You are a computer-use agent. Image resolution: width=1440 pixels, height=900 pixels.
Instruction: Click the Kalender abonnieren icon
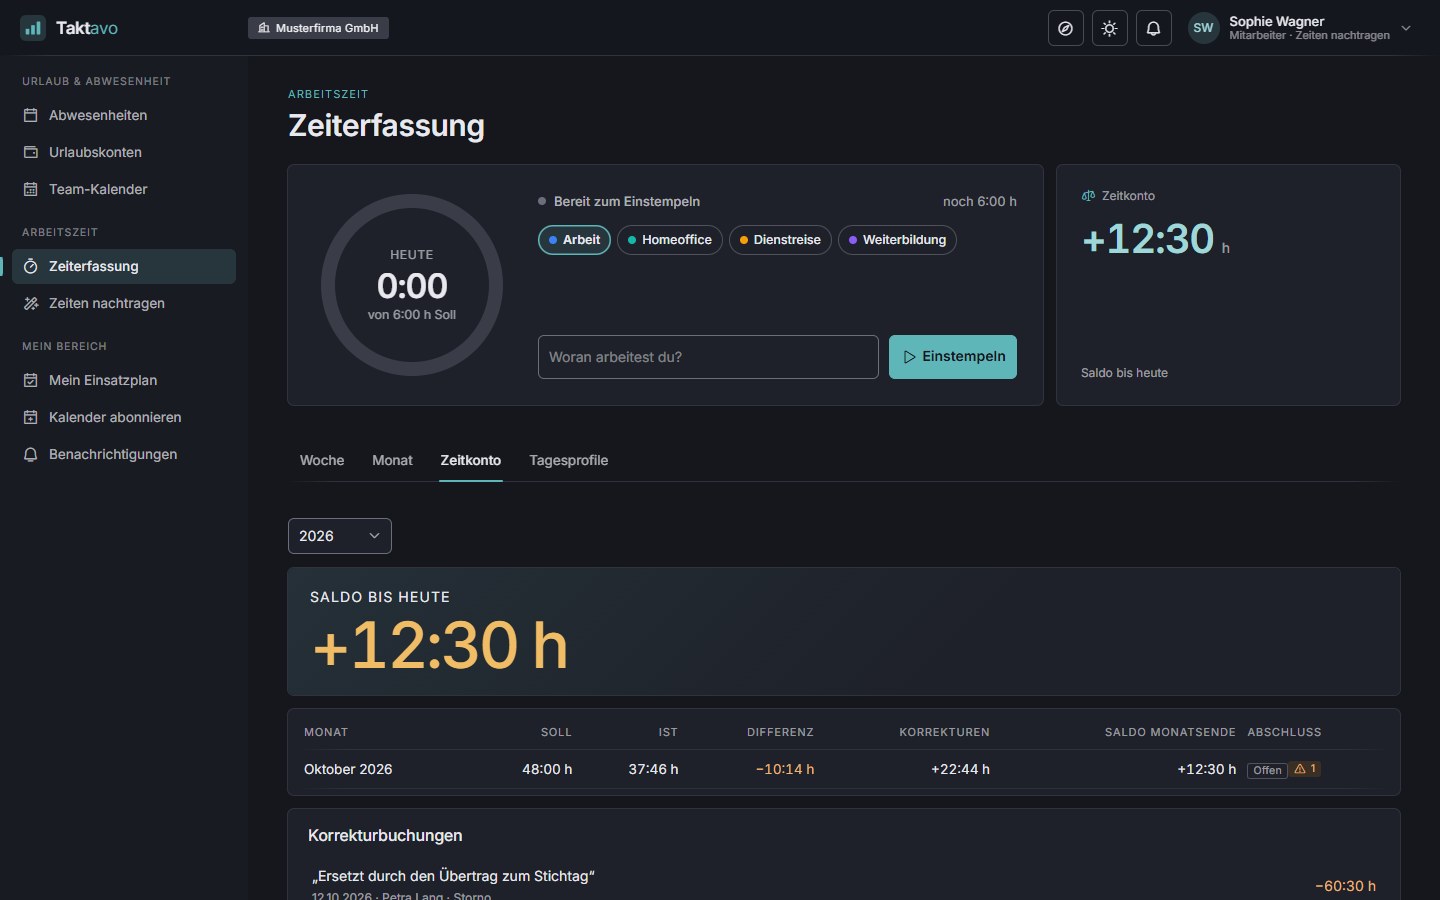click(x=31, y=417)
